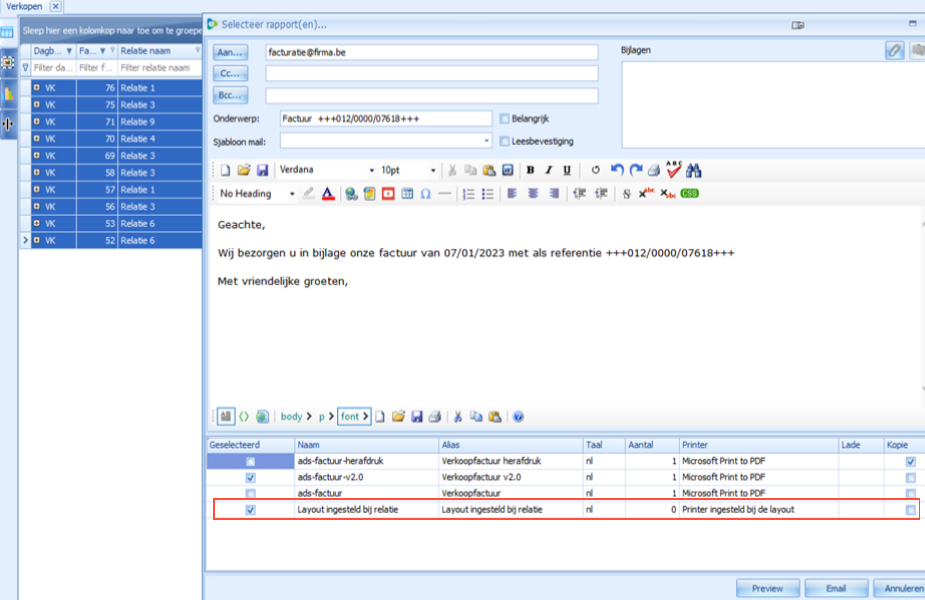Insert a hyperlink using the globe icon
Viewport: 925px width, 600px height.
coord(351,194)
